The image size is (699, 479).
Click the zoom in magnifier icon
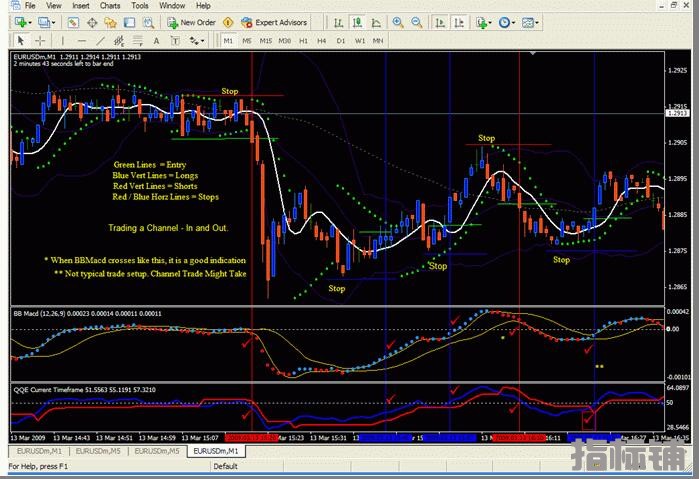pos(398,22)
